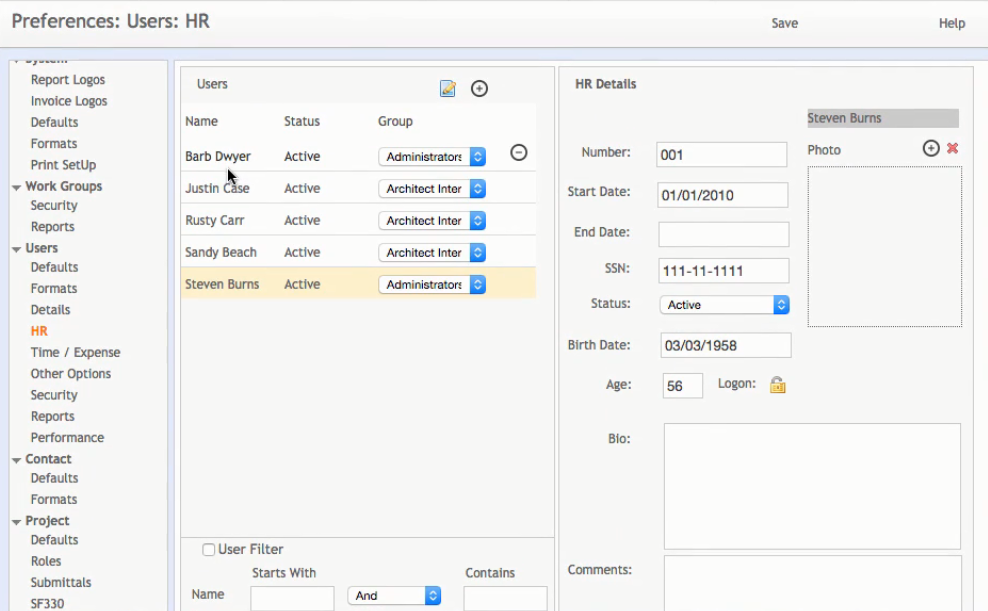The width and height of the screenshot is (988, 611).
Task: Remove Barb Dwyer using the minus icon
Action: 518,153
